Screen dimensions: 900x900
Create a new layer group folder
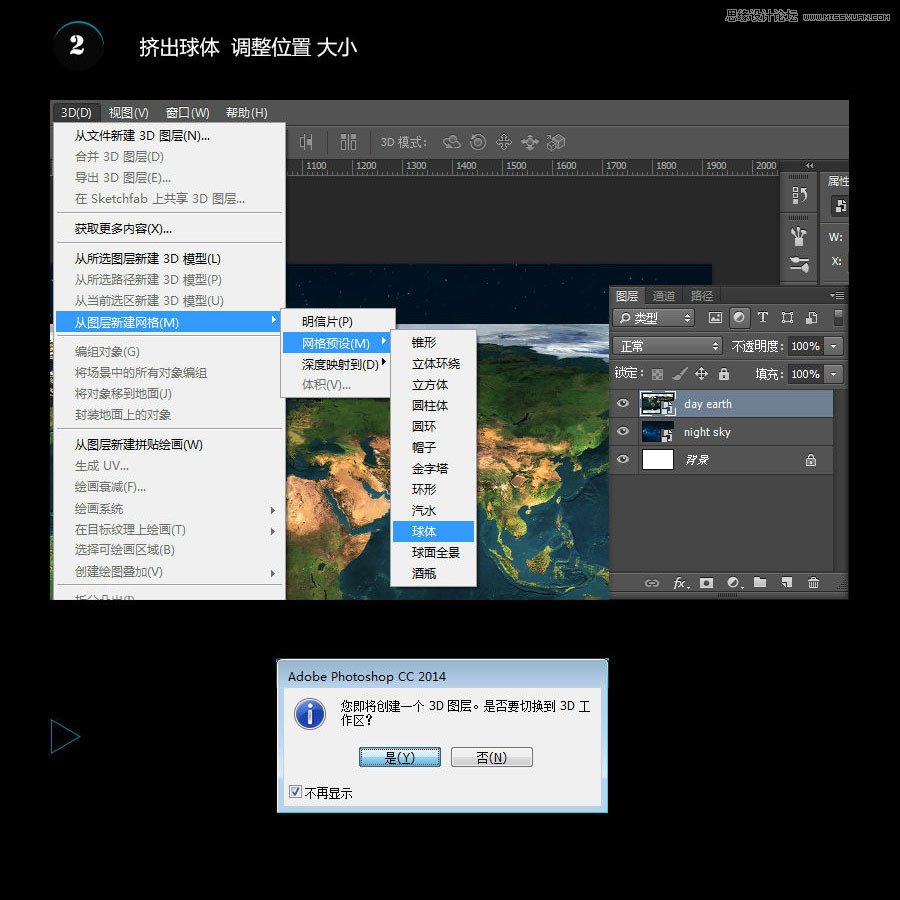point(760,583)
